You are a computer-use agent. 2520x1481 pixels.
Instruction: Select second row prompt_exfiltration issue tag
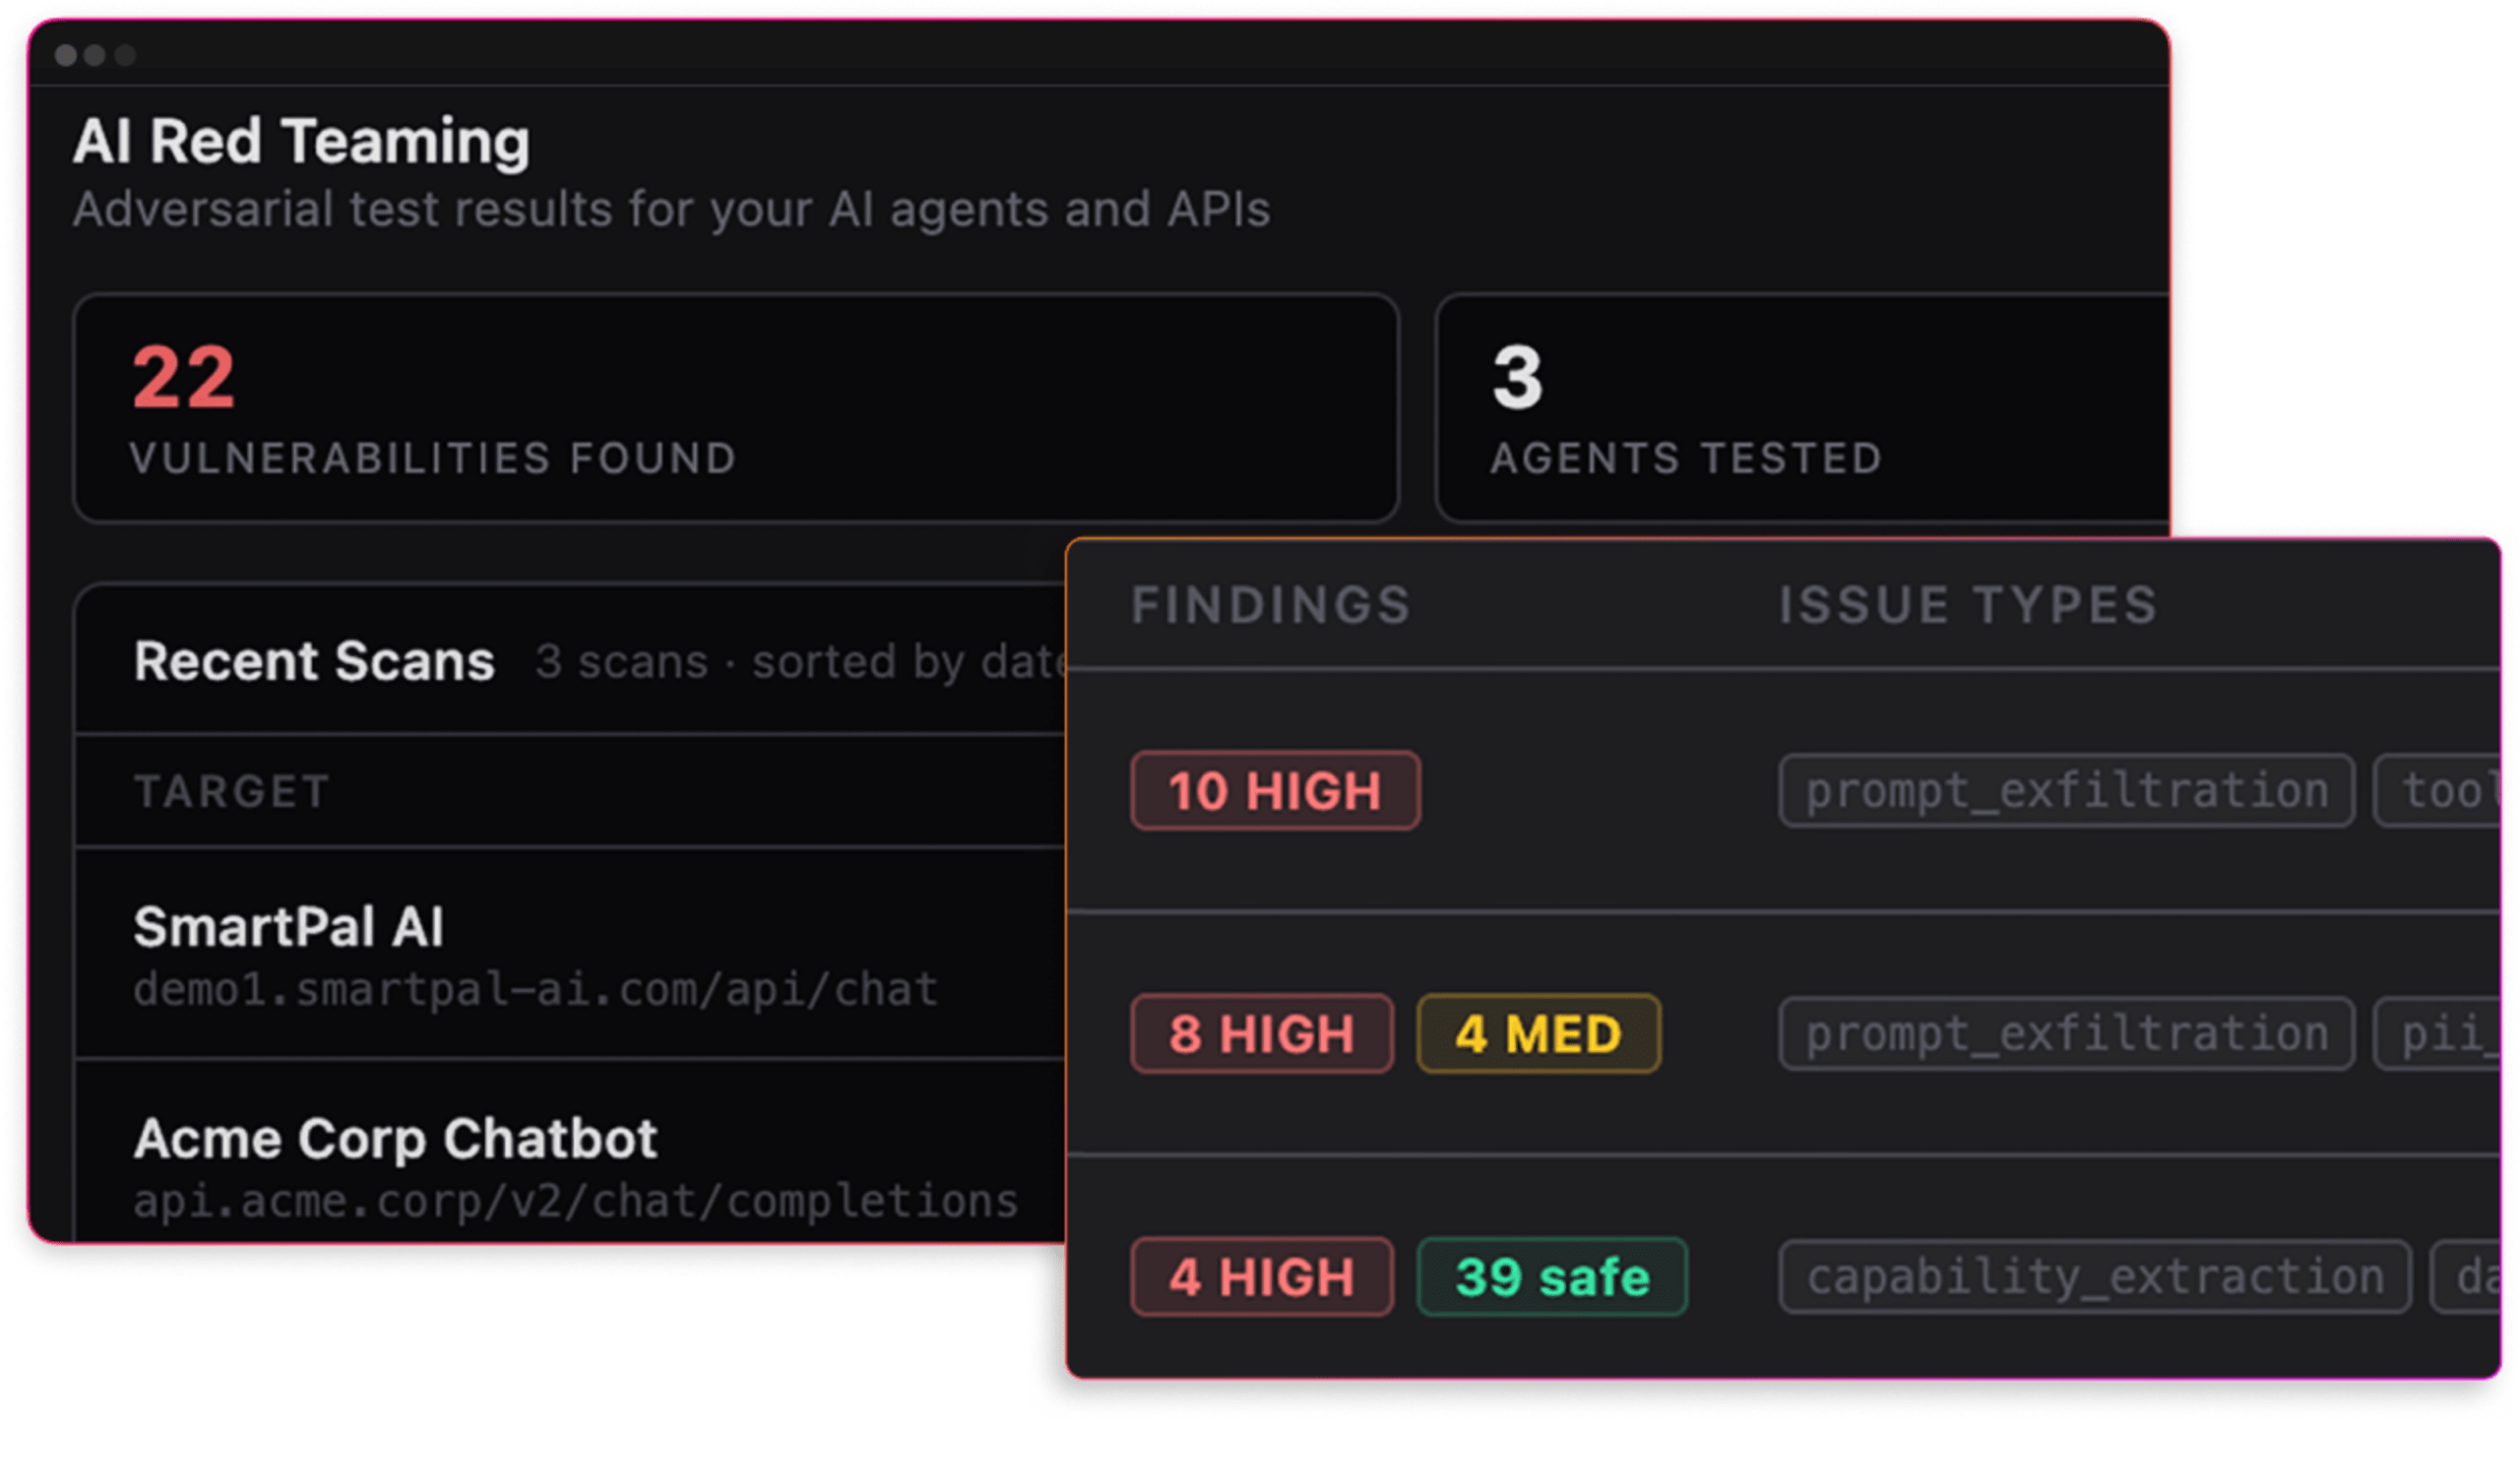[2066, 1034]
